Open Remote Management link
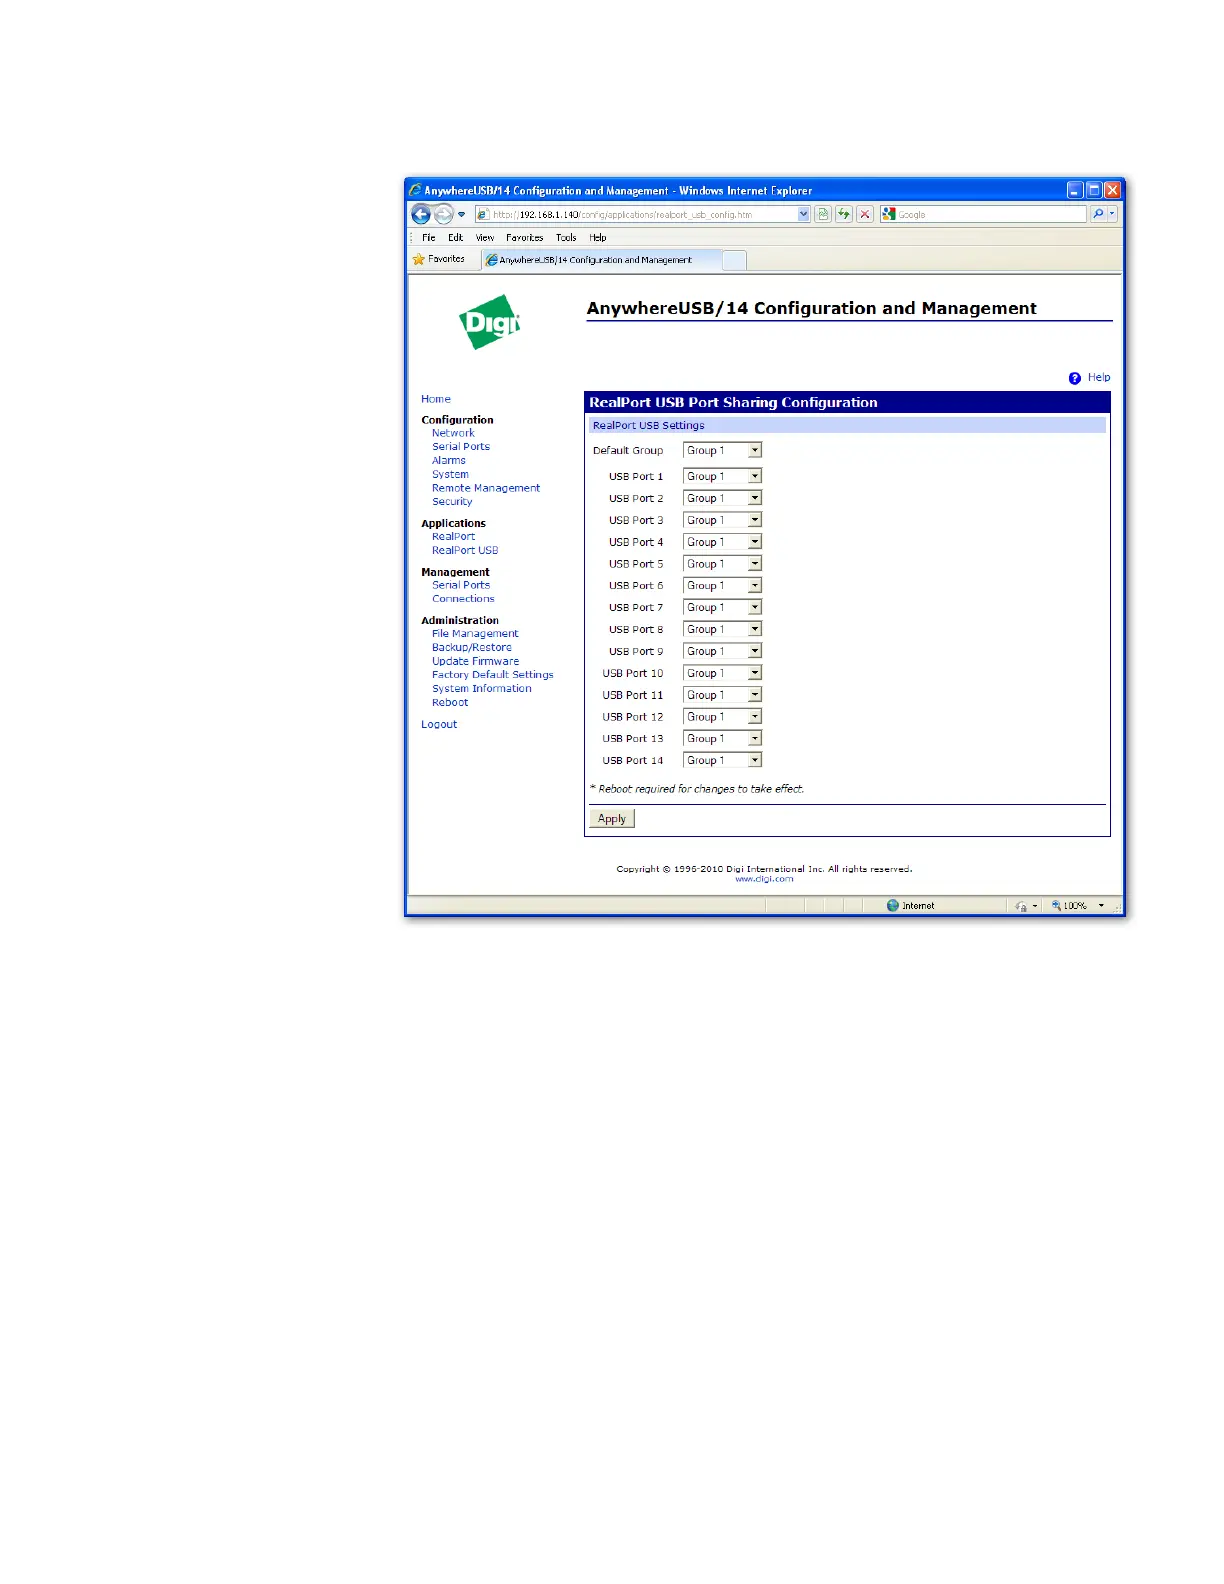The width and height of the screenshot is (1224, 1584). tap(486, 488)
